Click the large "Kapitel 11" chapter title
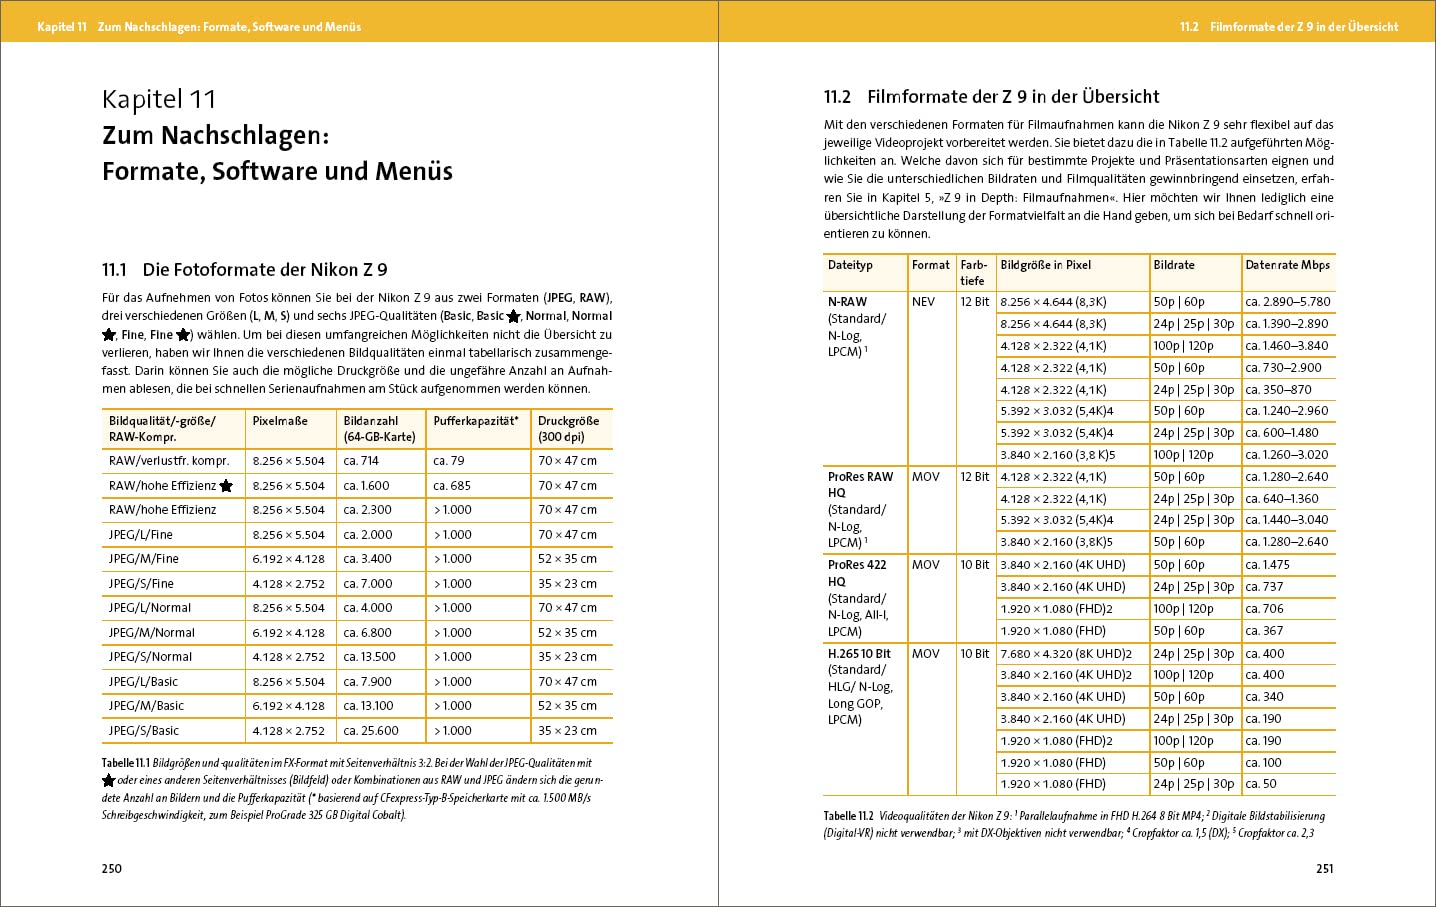 [159, 99]
